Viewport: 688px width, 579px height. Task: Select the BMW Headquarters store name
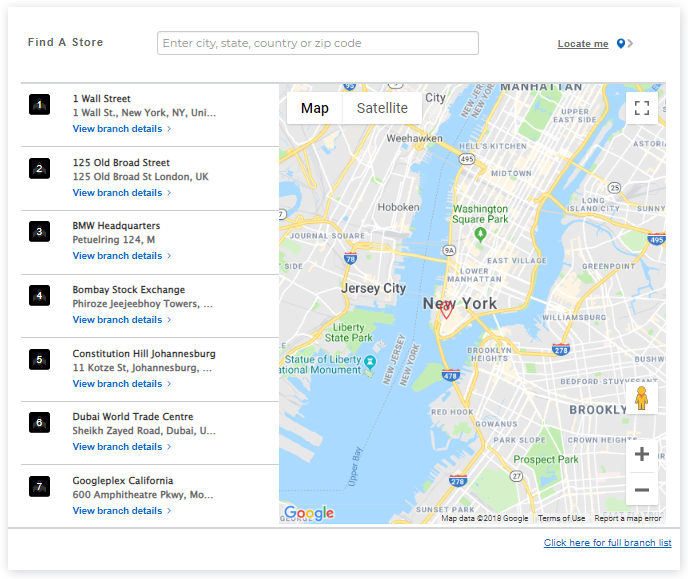(x=116, y=226)
